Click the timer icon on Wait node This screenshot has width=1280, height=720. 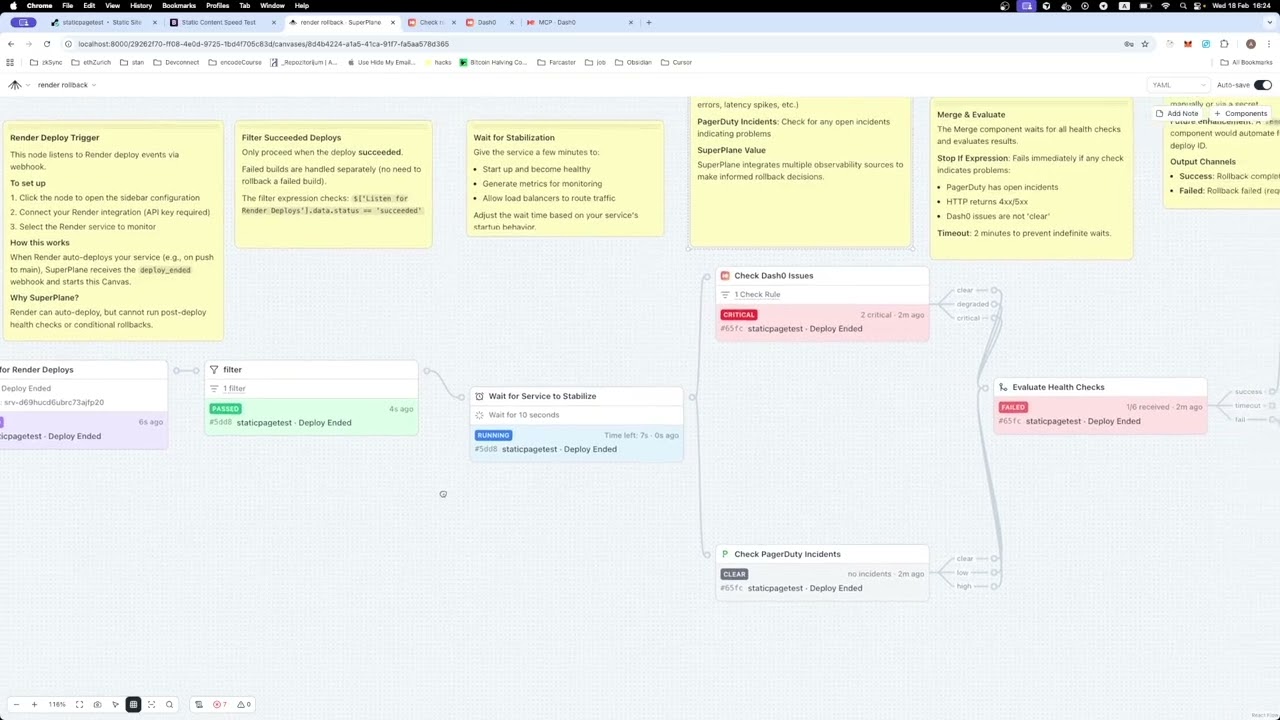(x=479, y=396)
